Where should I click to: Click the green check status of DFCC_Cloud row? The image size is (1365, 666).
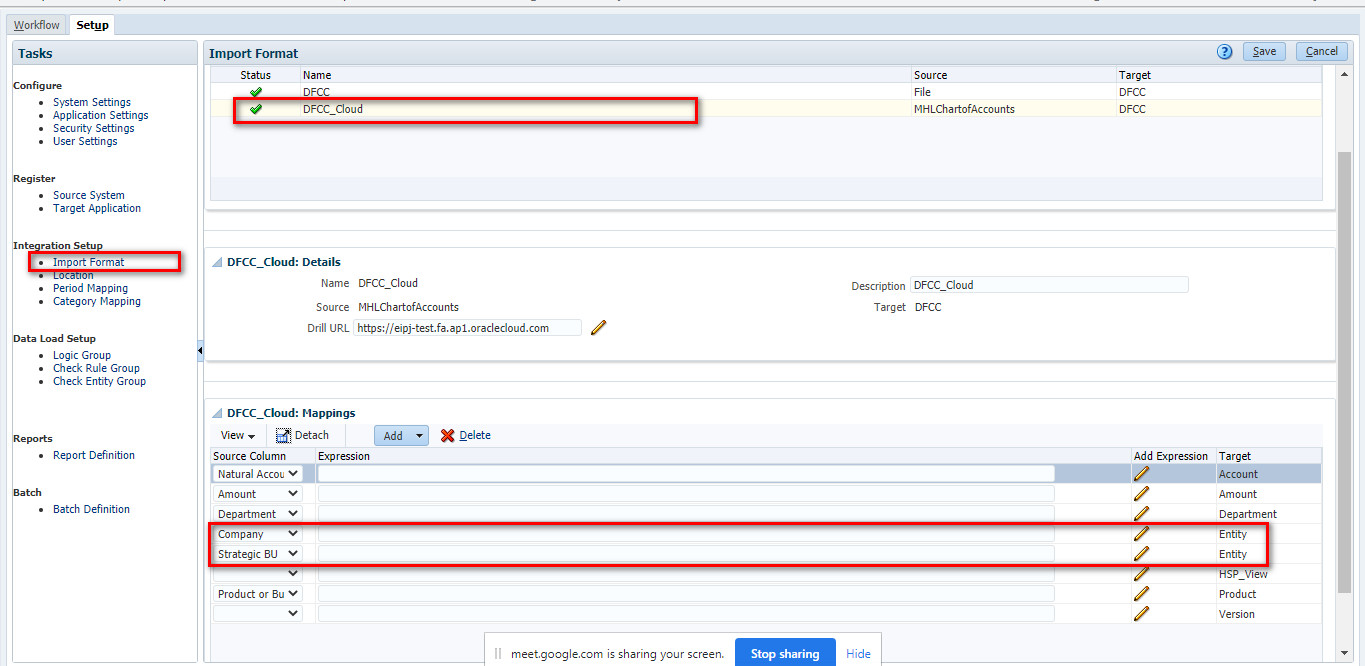click(x=256, y=109)
